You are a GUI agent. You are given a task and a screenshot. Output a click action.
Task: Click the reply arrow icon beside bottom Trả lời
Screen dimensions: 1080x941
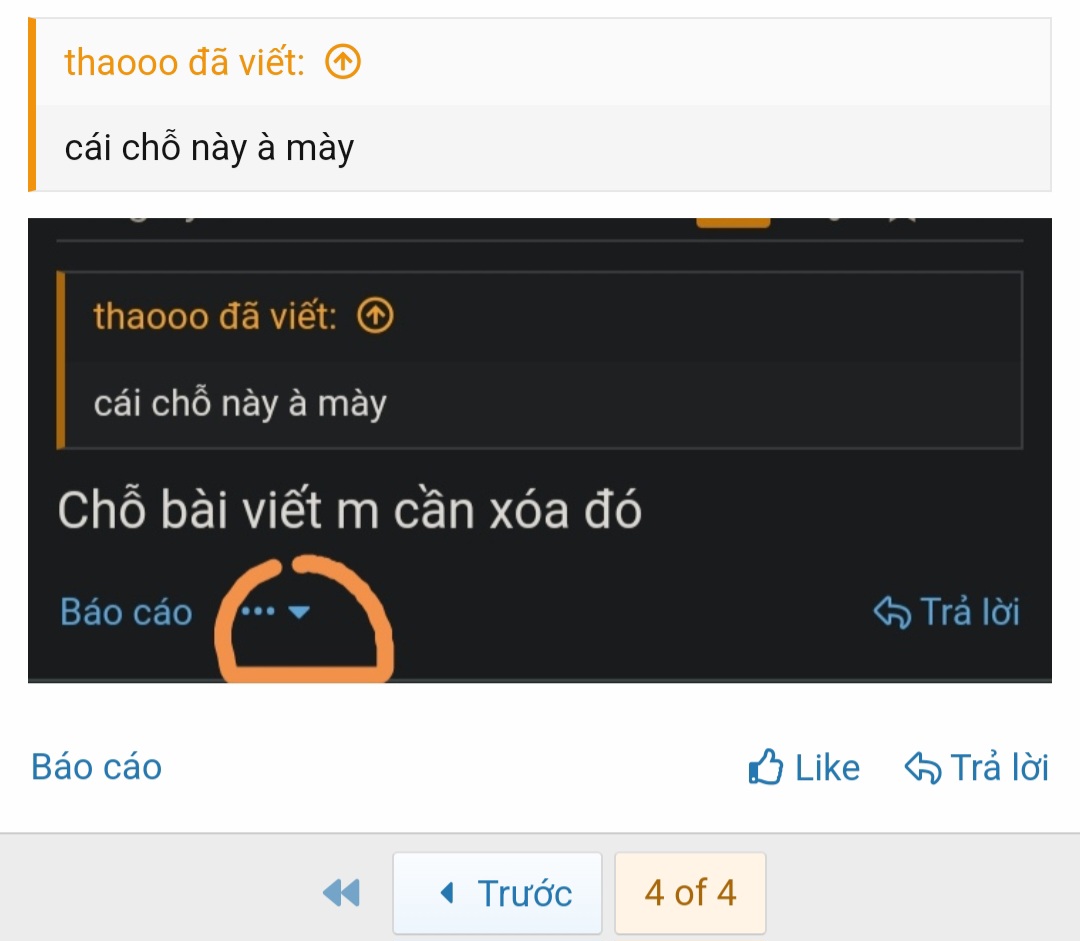tap(923, 767)
